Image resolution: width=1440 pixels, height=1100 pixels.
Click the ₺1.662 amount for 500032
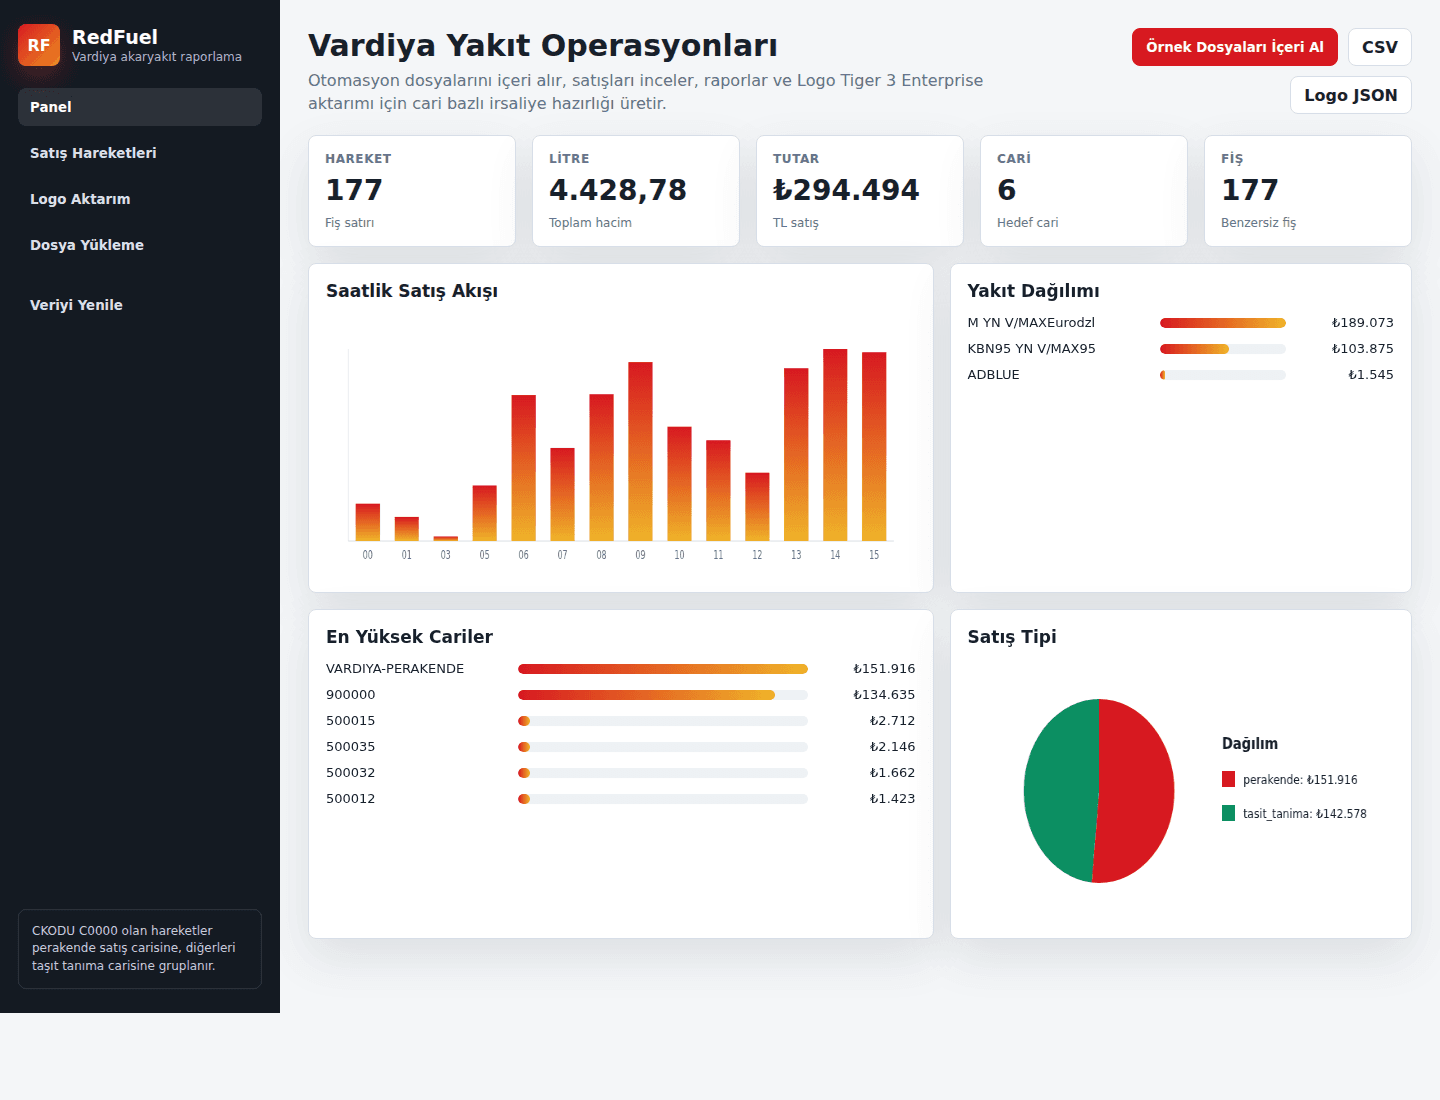[892, 773]
